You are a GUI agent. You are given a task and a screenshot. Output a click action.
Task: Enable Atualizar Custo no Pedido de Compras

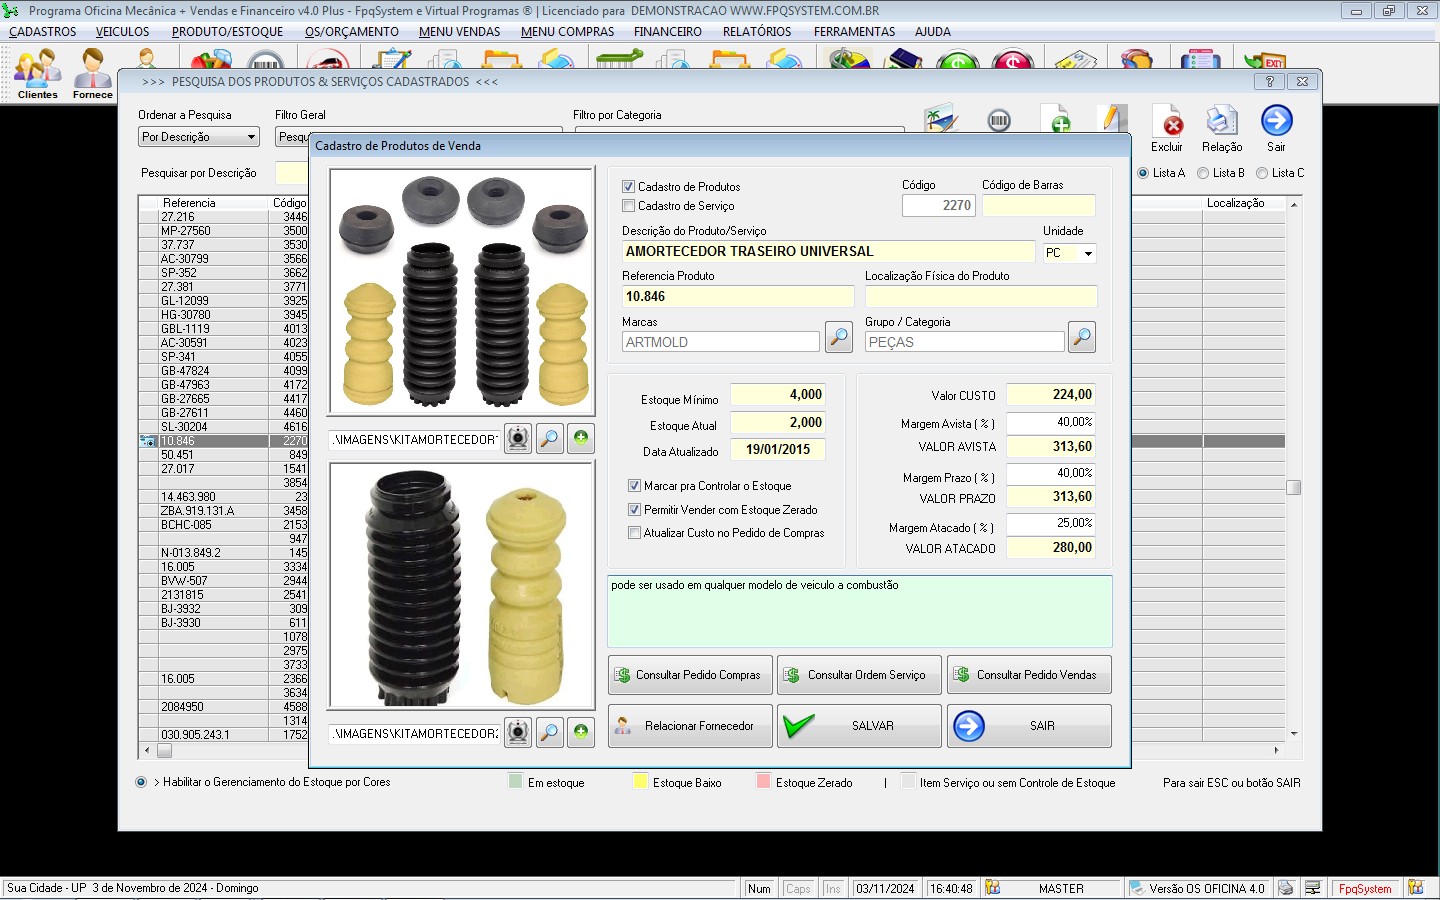tap(634, 533)
